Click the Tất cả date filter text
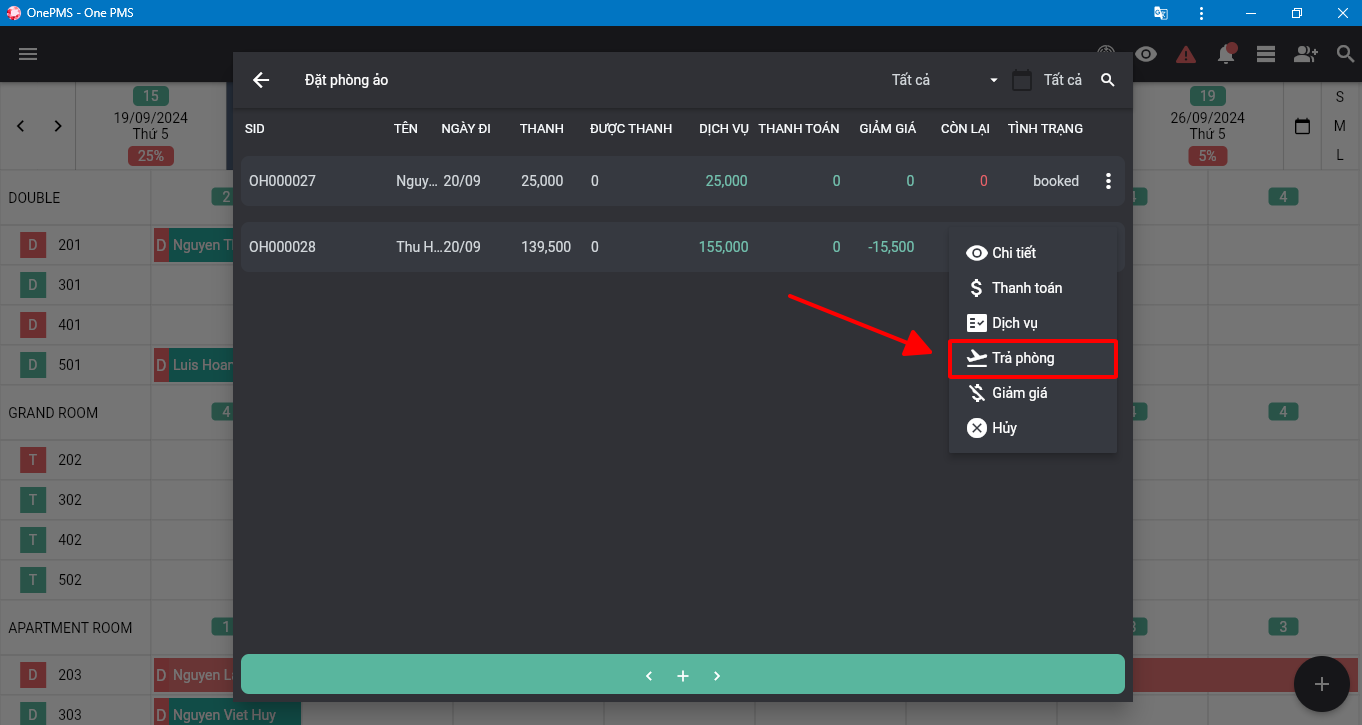The width and height of the screenshot is (1362, 725). [x=1063, y=80]
